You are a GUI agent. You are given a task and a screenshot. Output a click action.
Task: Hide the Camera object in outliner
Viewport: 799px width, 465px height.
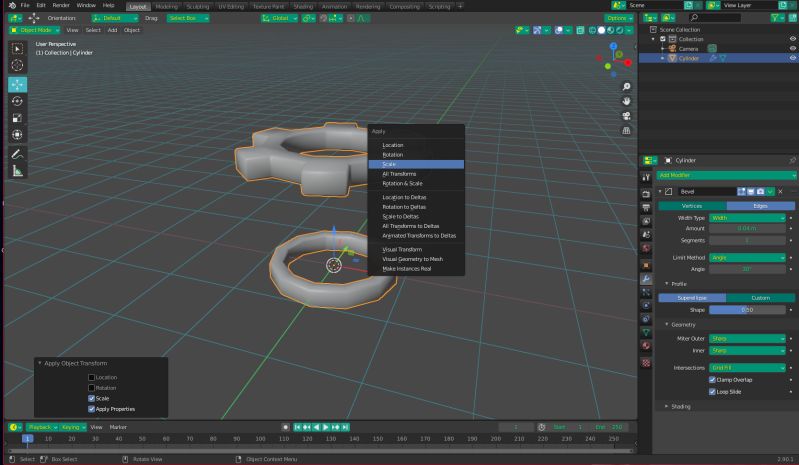792,48
